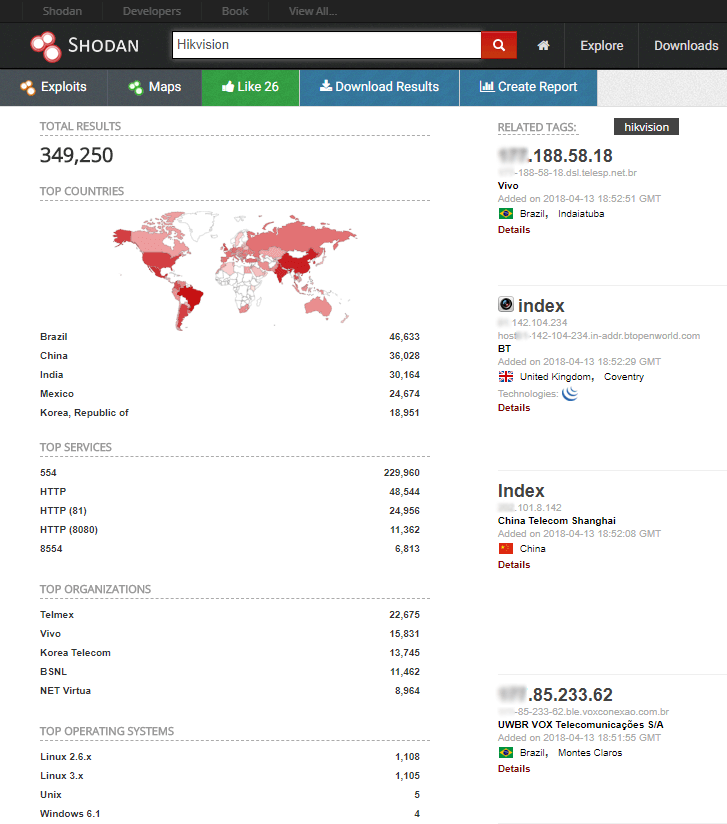Screen dimensions: 727x824
Task: Expand the View All... top menu
Action: [312, 11]
